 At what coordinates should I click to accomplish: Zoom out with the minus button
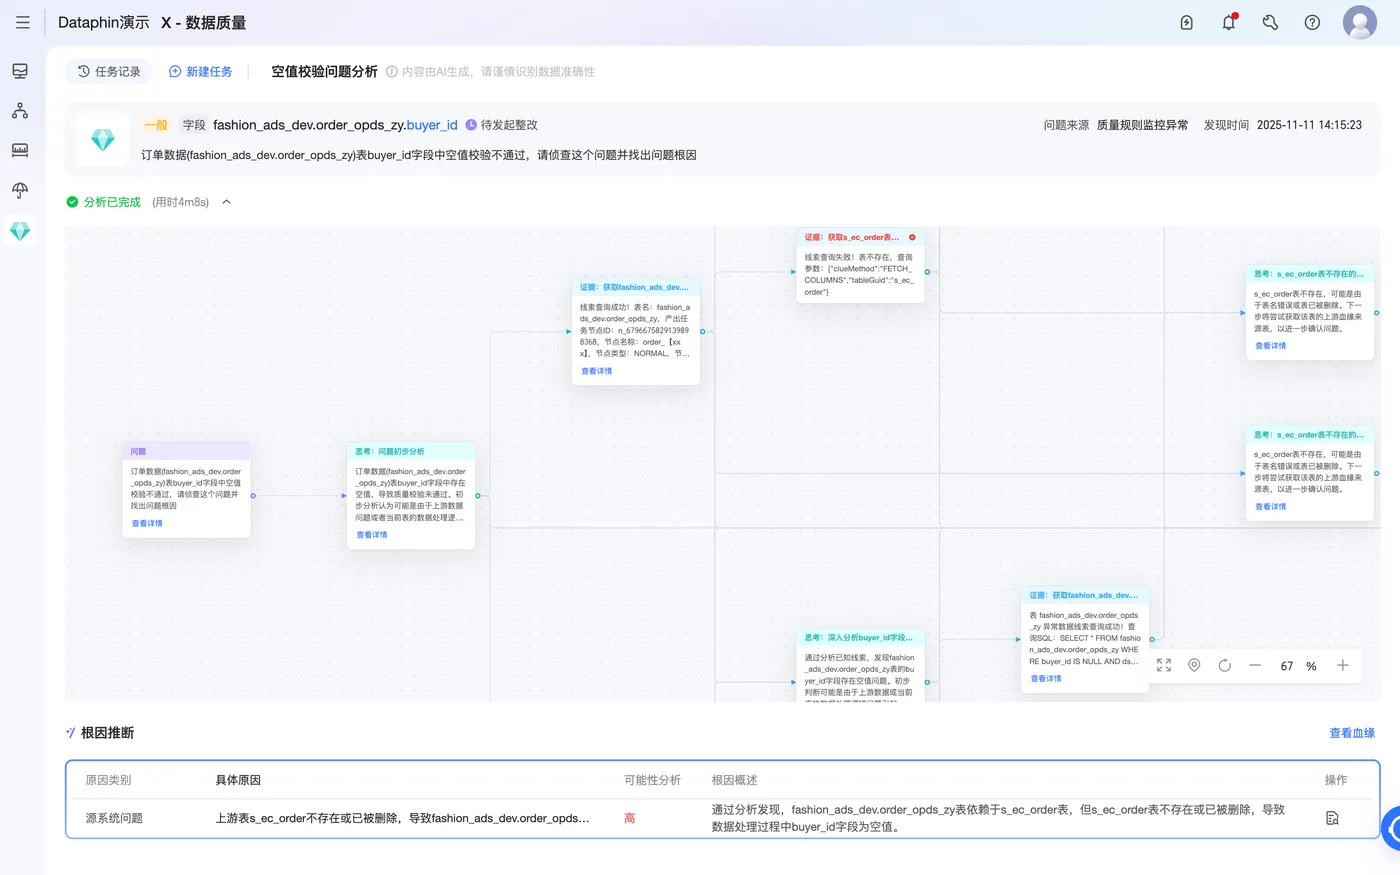click(x=1255, y=665)
